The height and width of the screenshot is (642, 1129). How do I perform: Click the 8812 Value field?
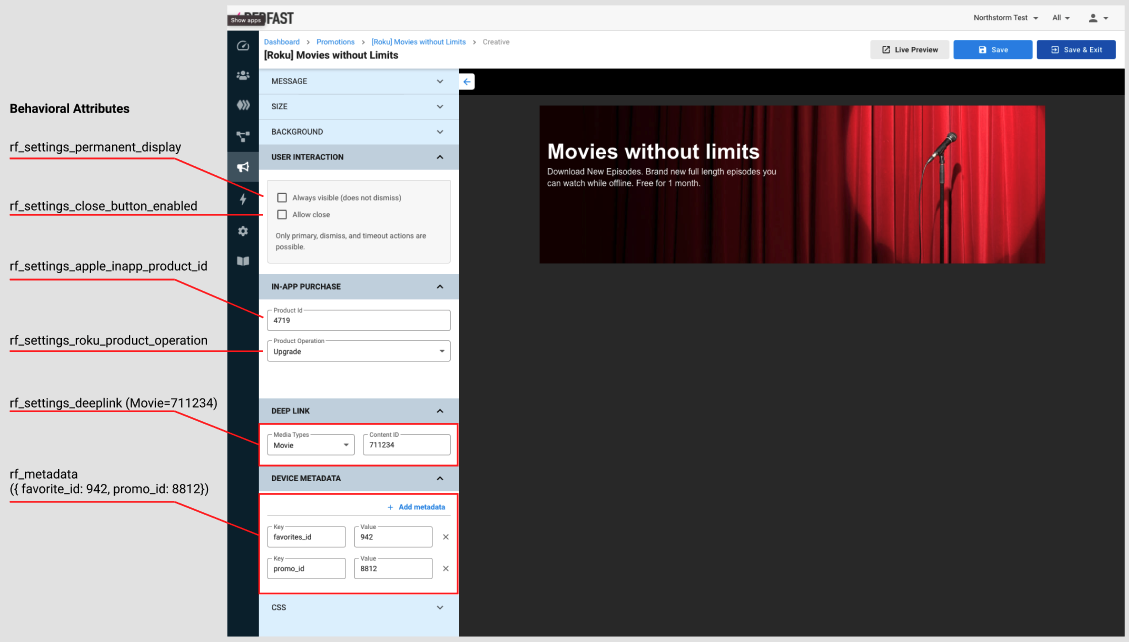pos(393,569)
